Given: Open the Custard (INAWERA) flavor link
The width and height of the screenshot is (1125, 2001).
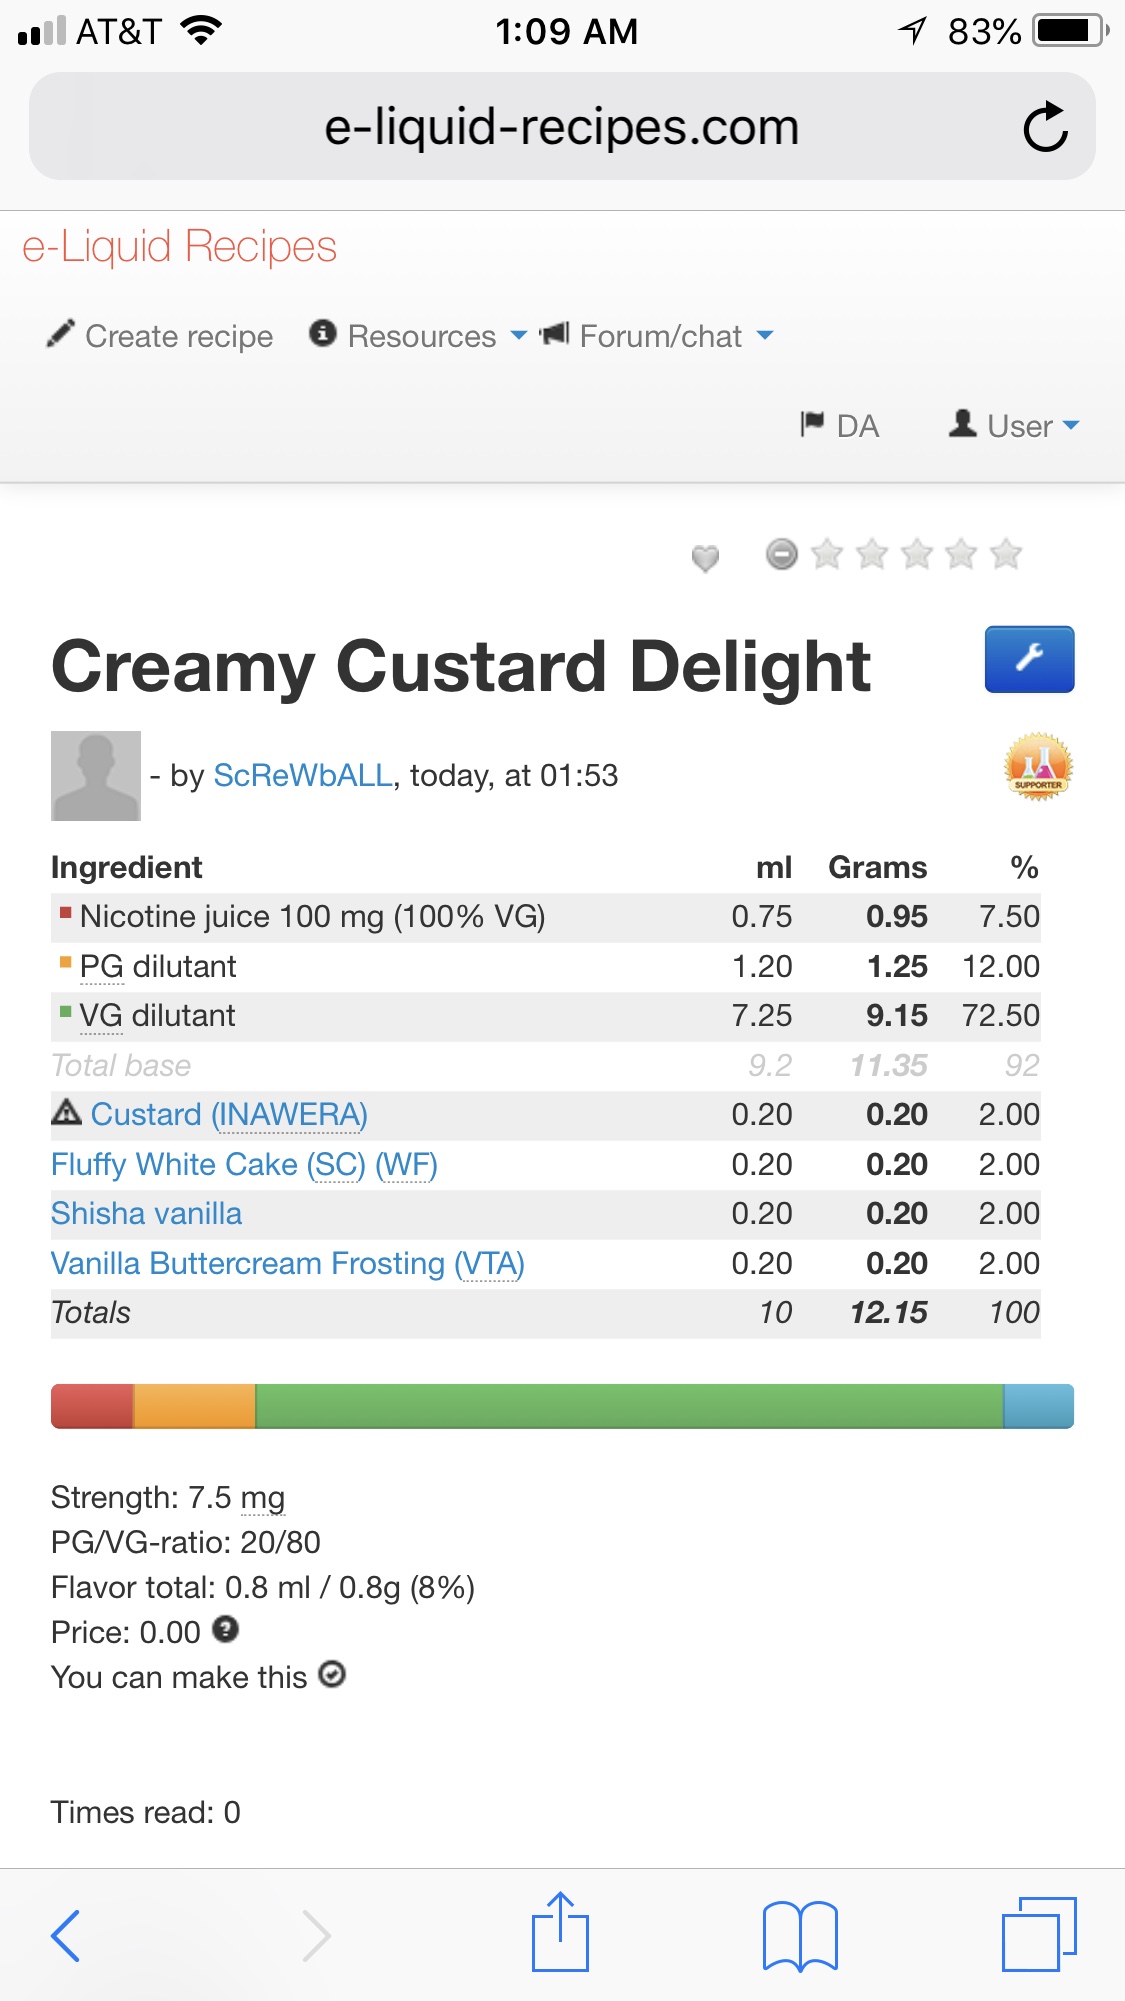Looking at the screenshot, I should [x=229, y=1114].
